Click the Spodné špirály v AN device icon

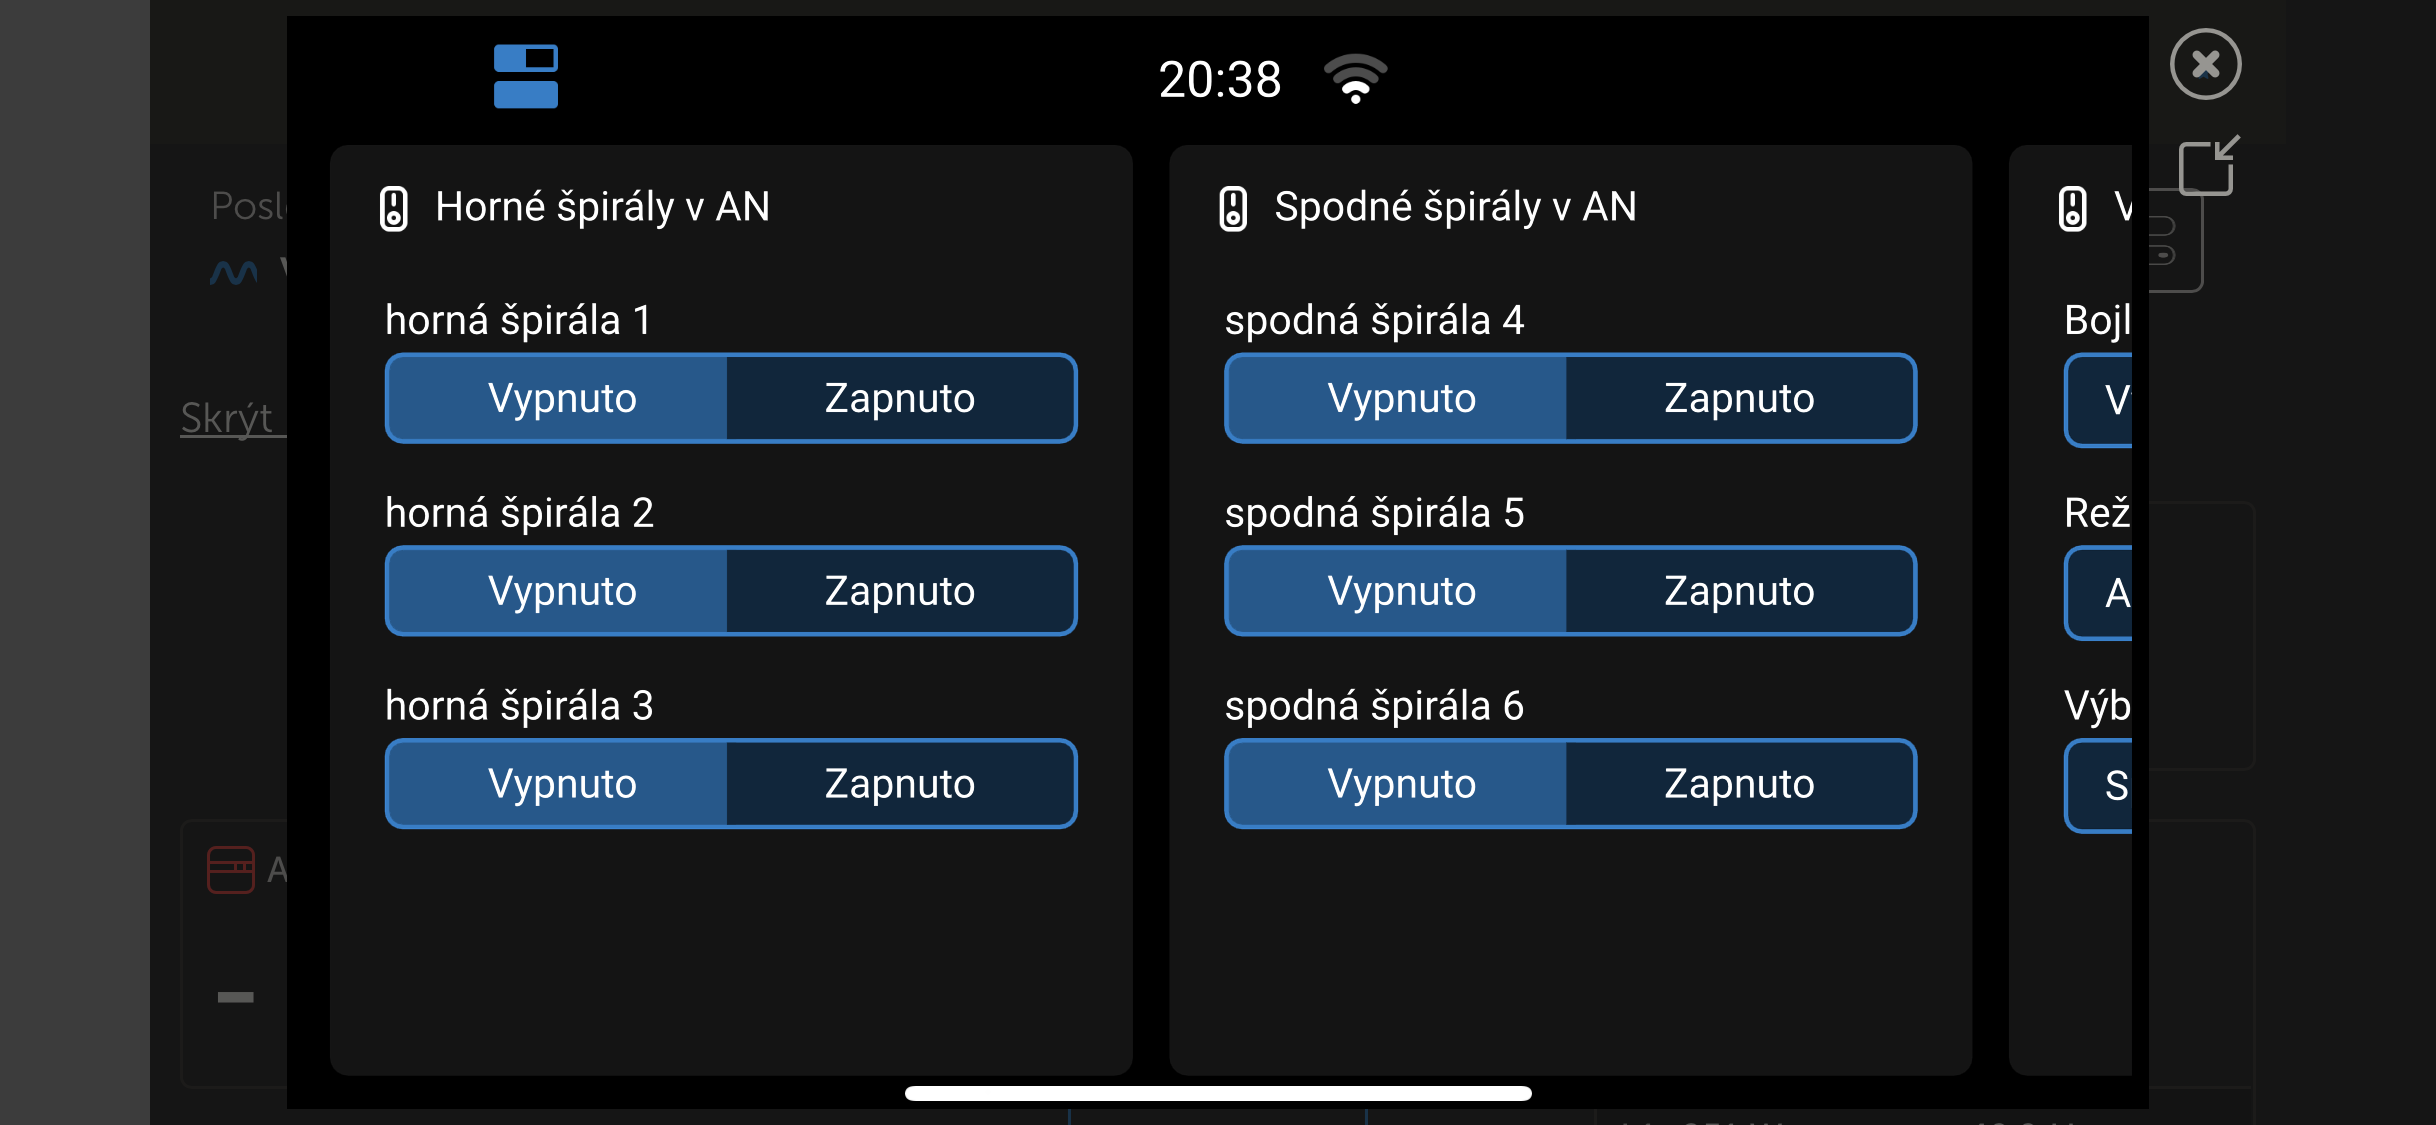tap(1233, 209)
